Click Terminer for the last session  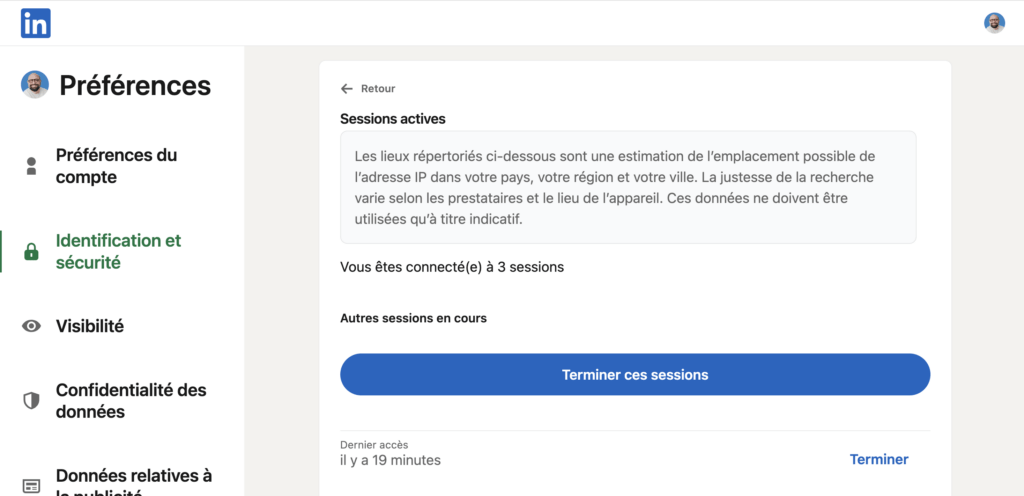coord(878,459)
